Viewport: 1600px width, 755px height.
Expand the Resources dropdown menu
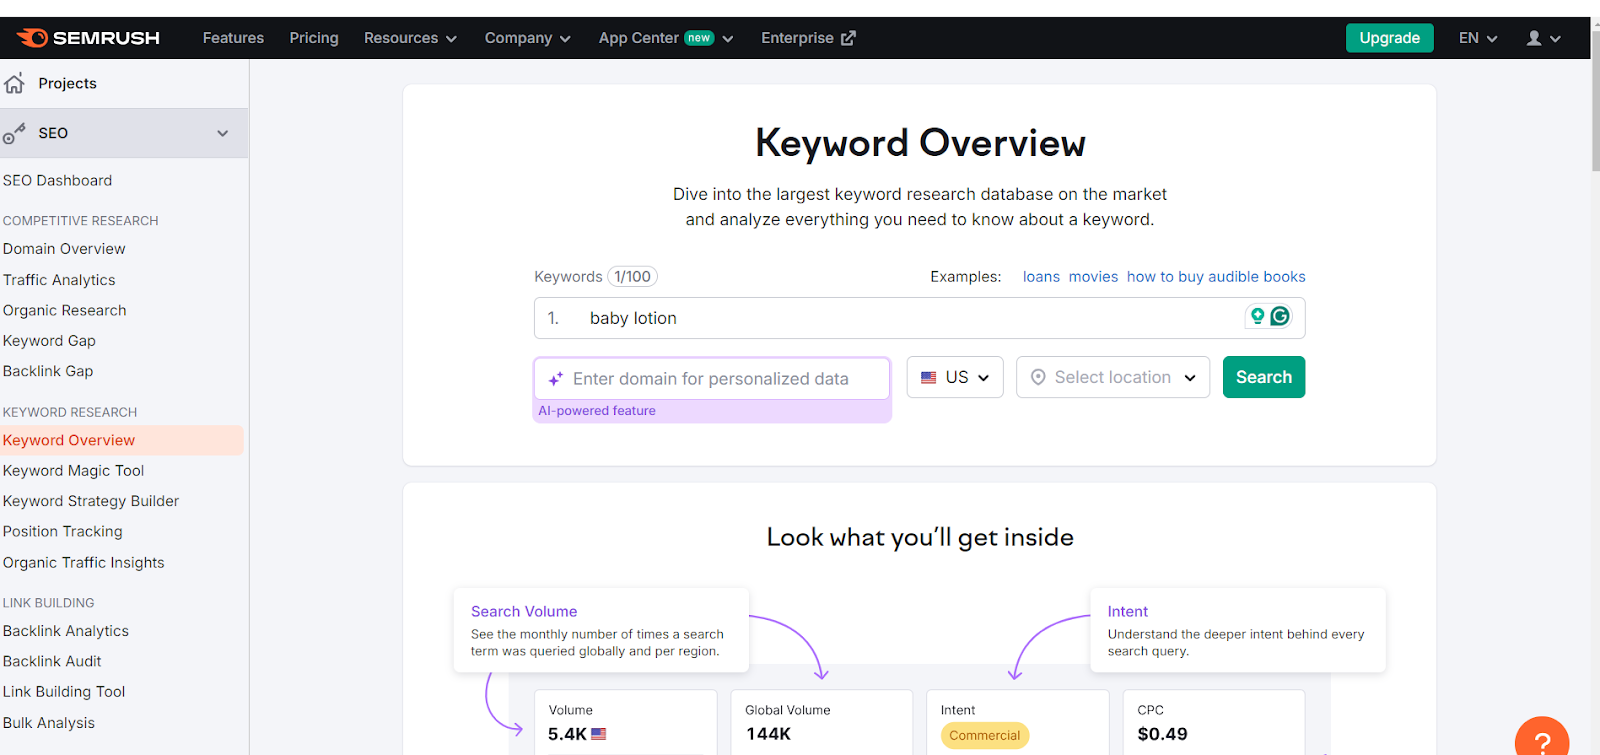(x=410, y=38)
